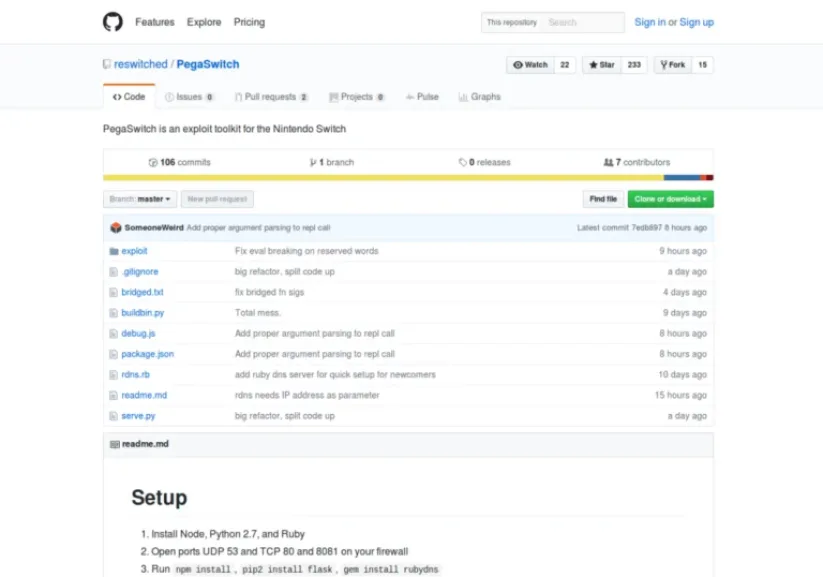Open the This repository search scope selector
This screenshot has width=823, height=577.
point(512,21)
